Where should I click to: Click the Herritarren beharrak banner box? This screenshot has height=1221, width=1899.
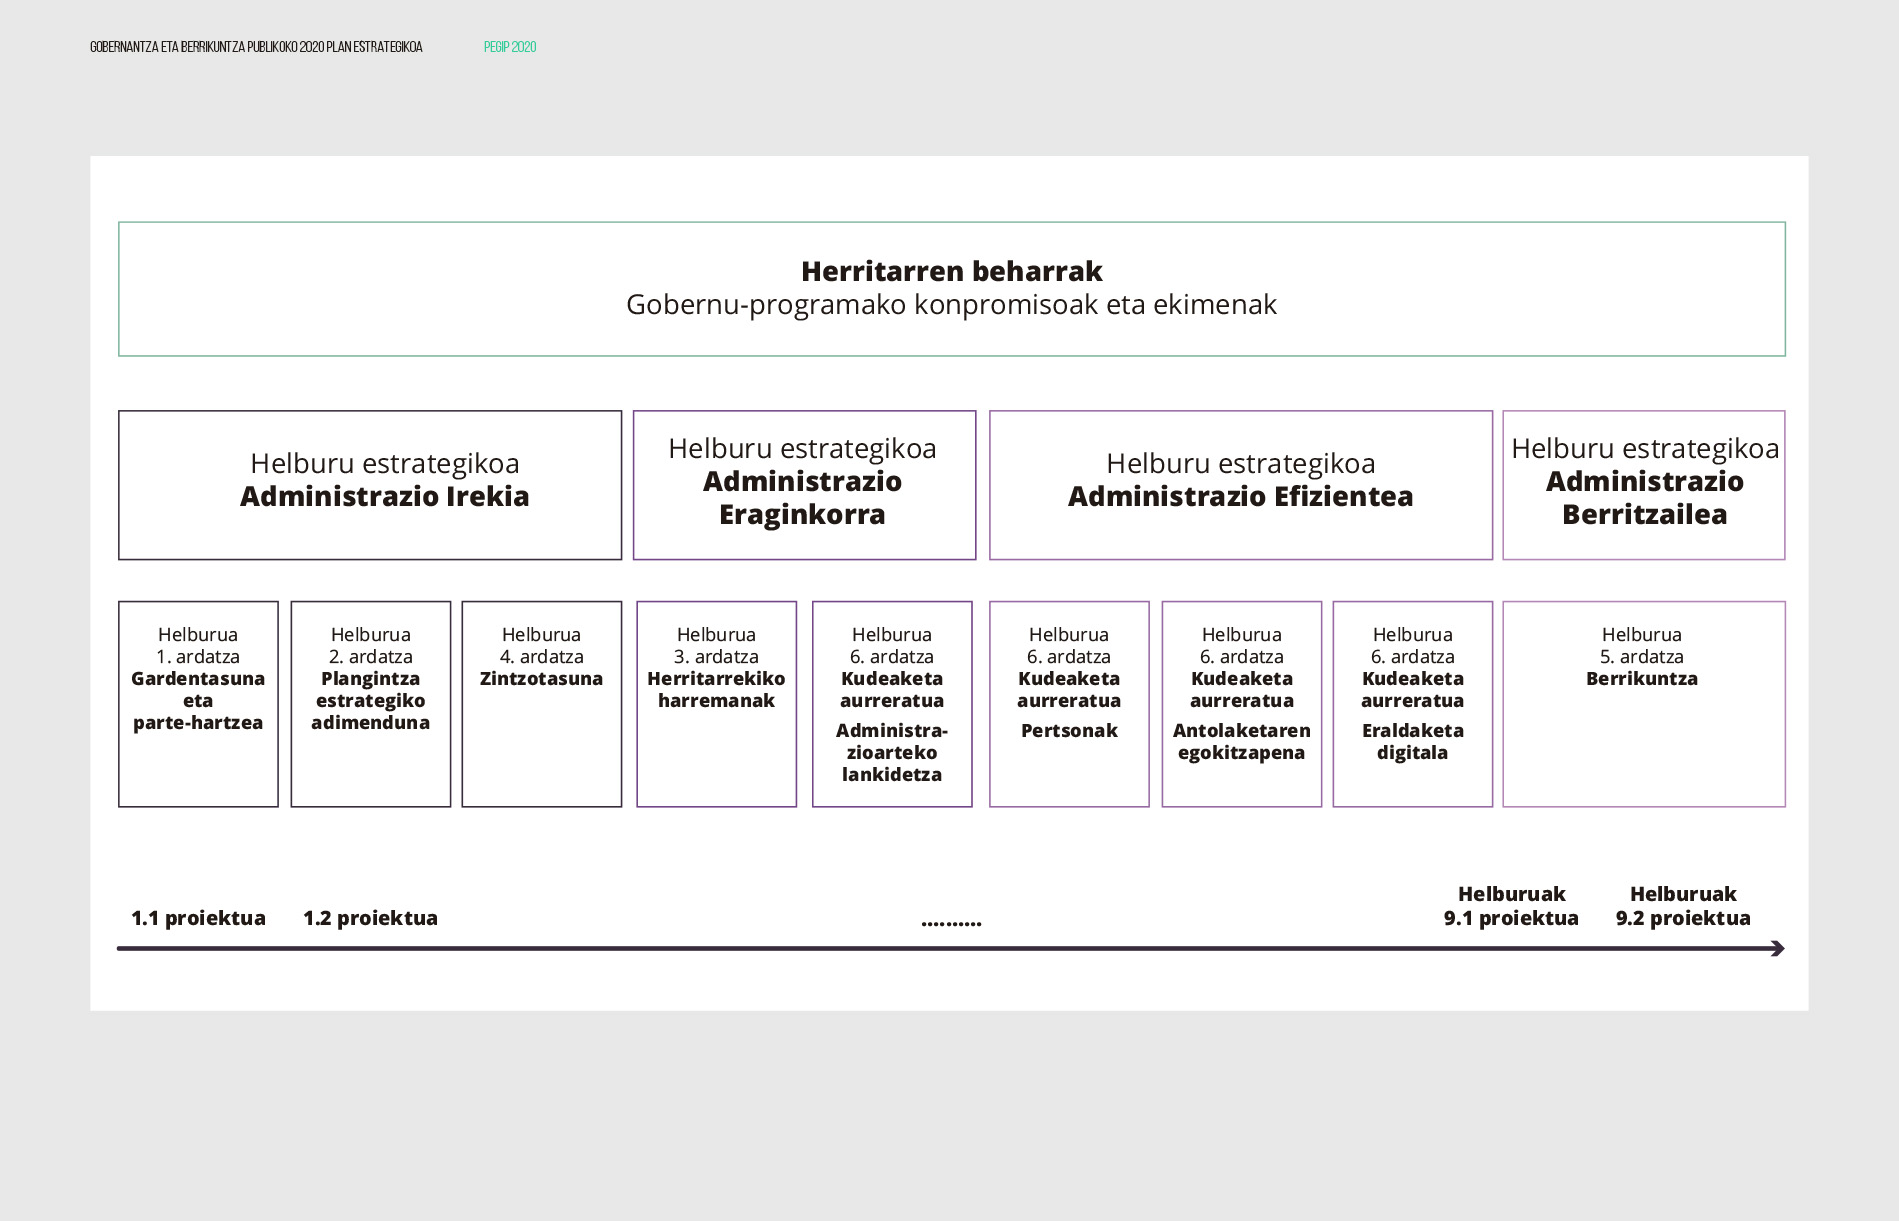coord(951,289)
